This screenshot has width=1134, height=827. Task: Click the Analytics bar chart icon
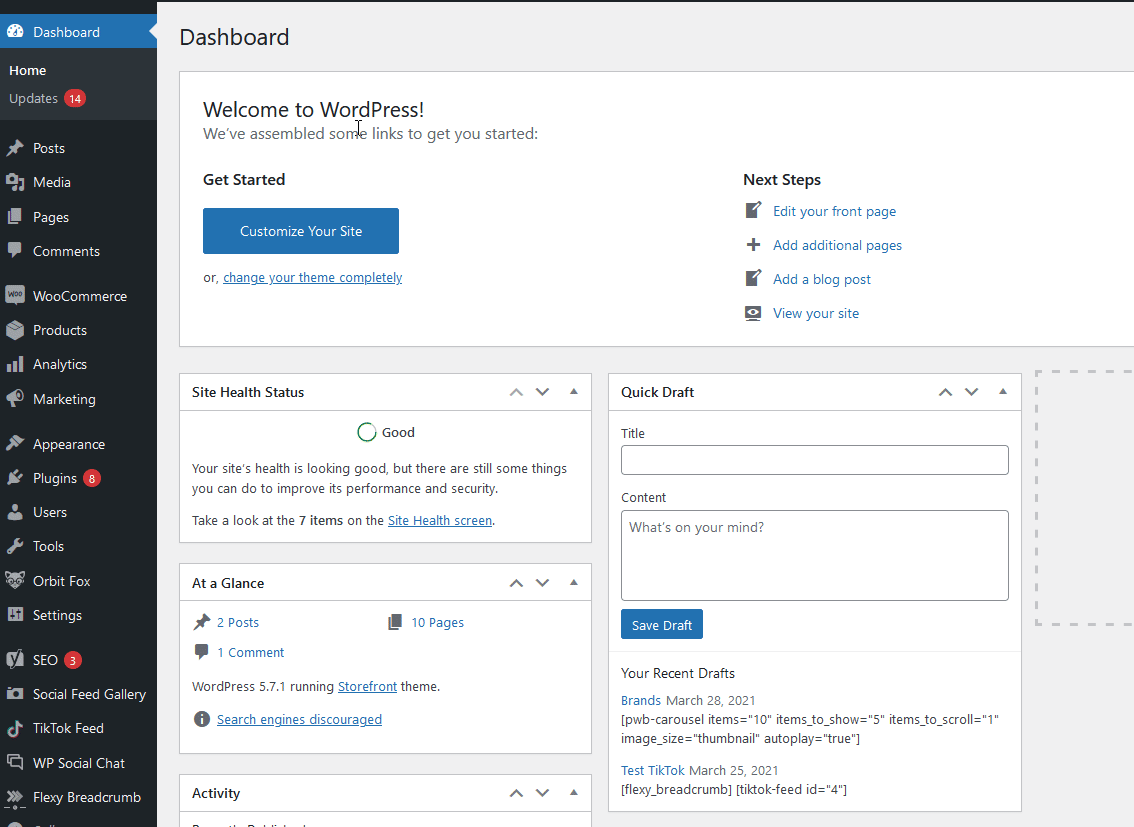(15, 364)
